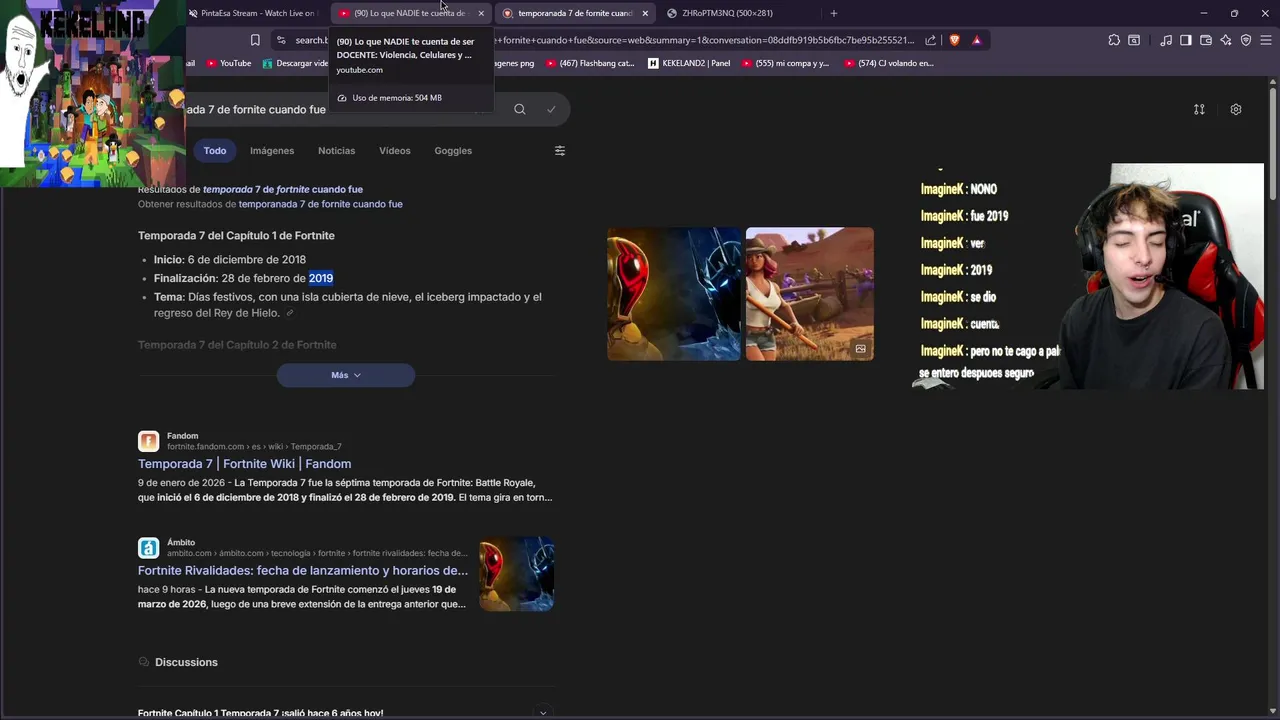Toggle the browser sidebar panel icon
This screenshot has width=1280, height=720.
tap(1186, 40)
